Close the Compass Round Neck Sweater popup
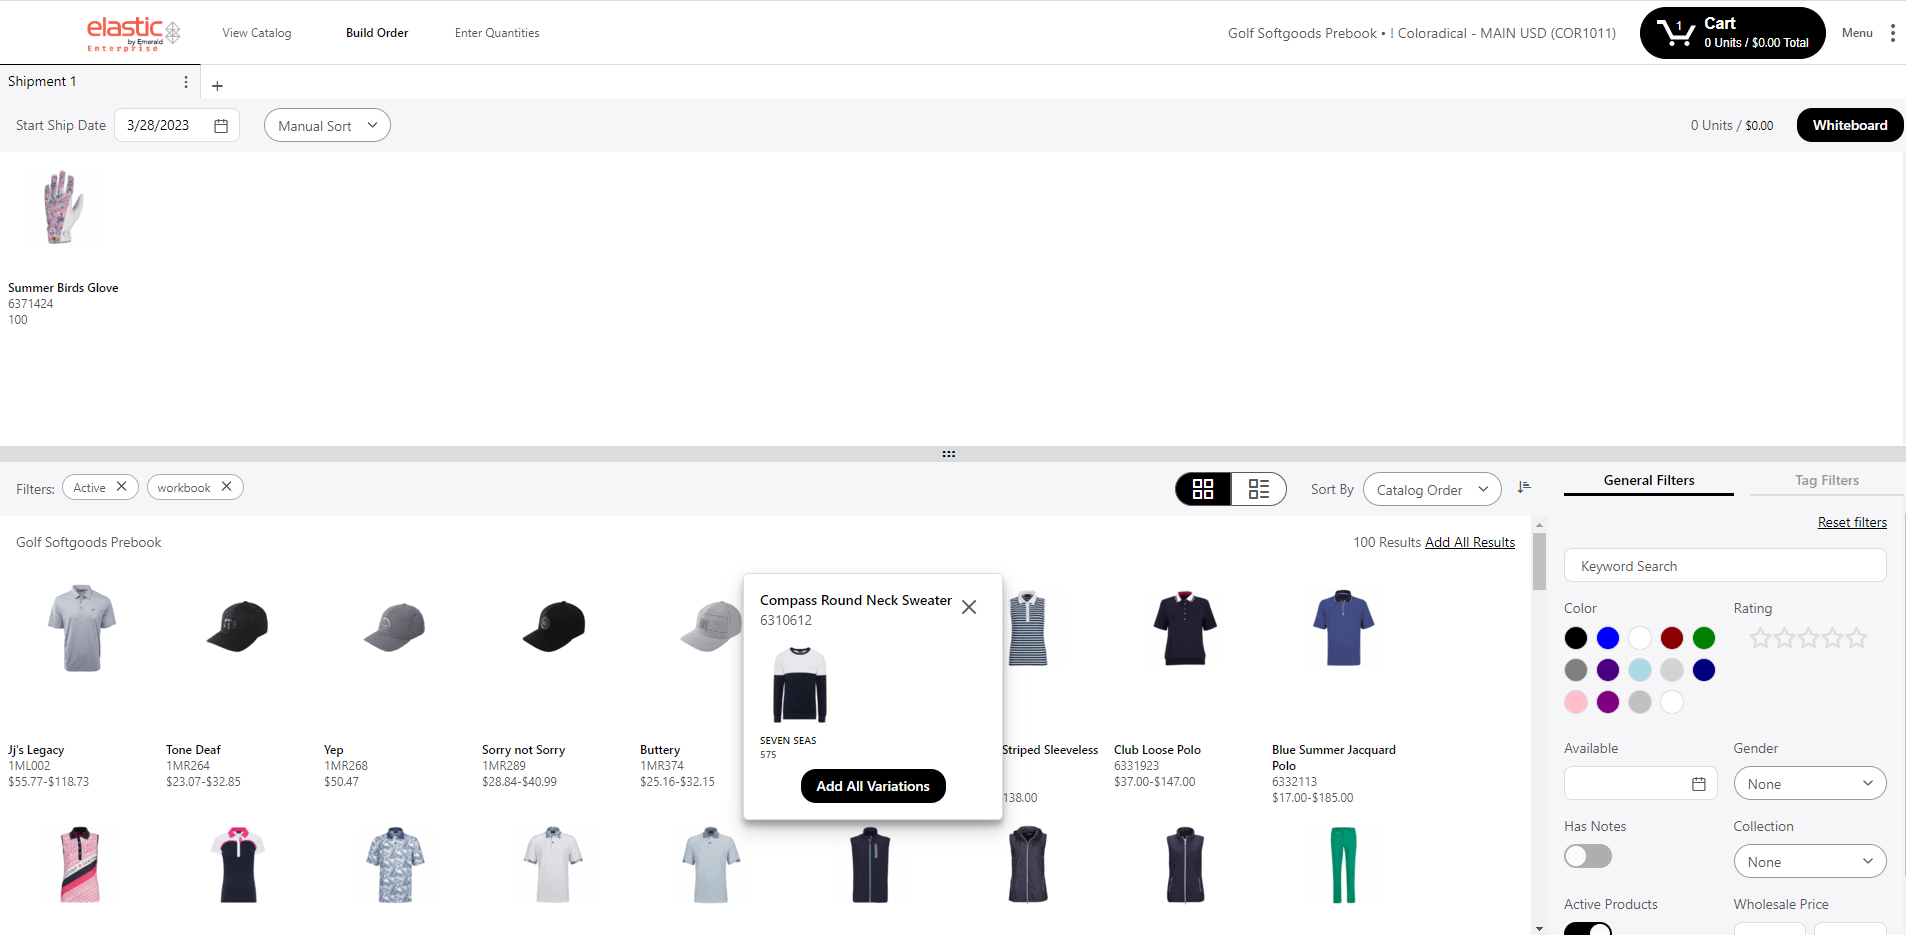The width and height of the screenshot is (1906, 935). 968,607
